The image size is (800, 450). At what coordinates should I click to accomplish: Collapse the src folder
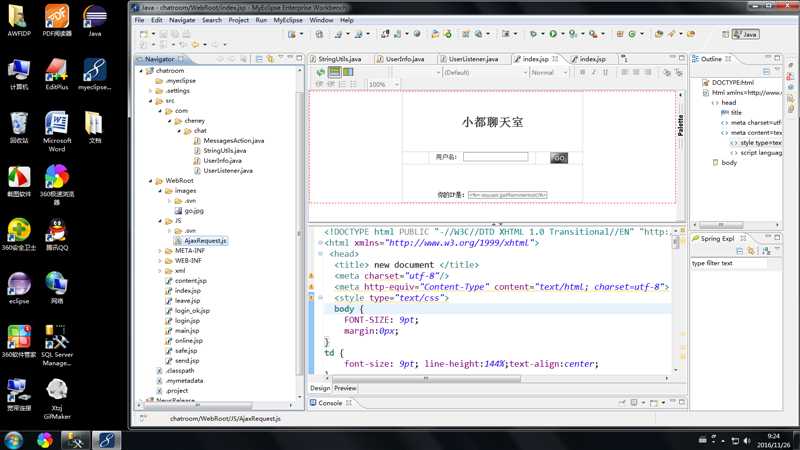coord(151,101)
